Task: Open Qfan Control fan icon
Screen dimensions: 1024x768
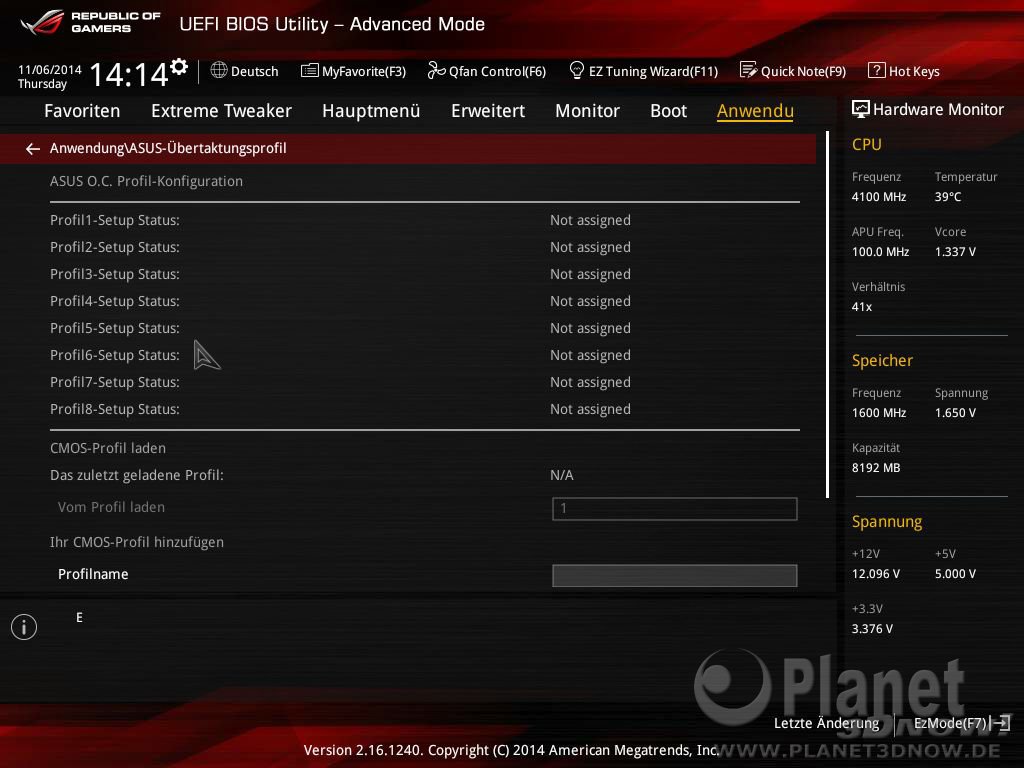Action: click(436, 70)
